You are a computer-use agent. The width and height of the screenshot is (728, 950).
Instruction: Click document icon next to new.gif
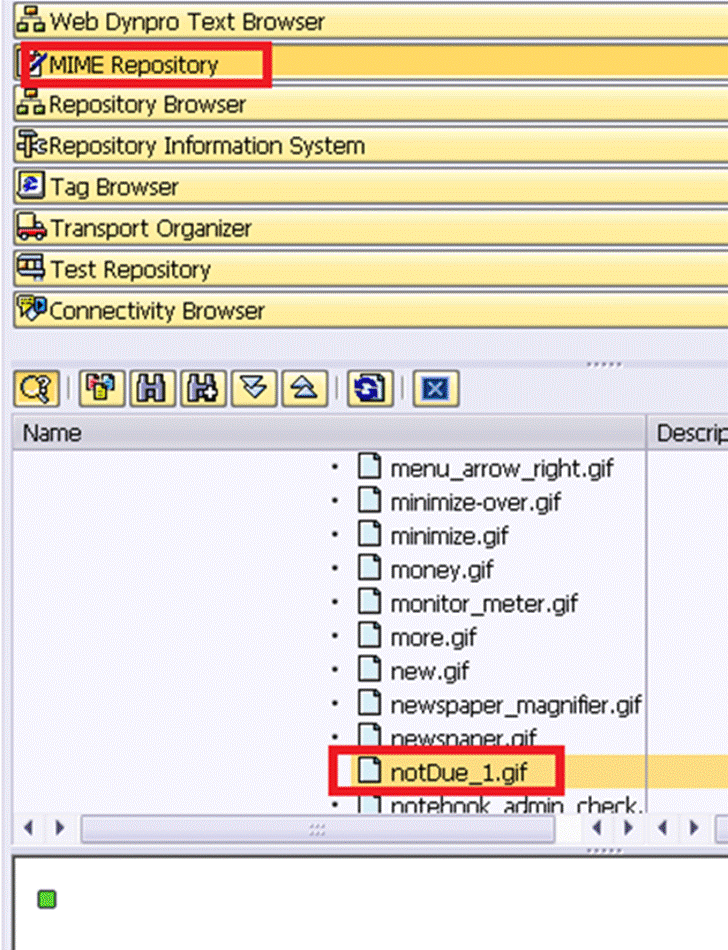pyautogui.click(x=369, y=669)
